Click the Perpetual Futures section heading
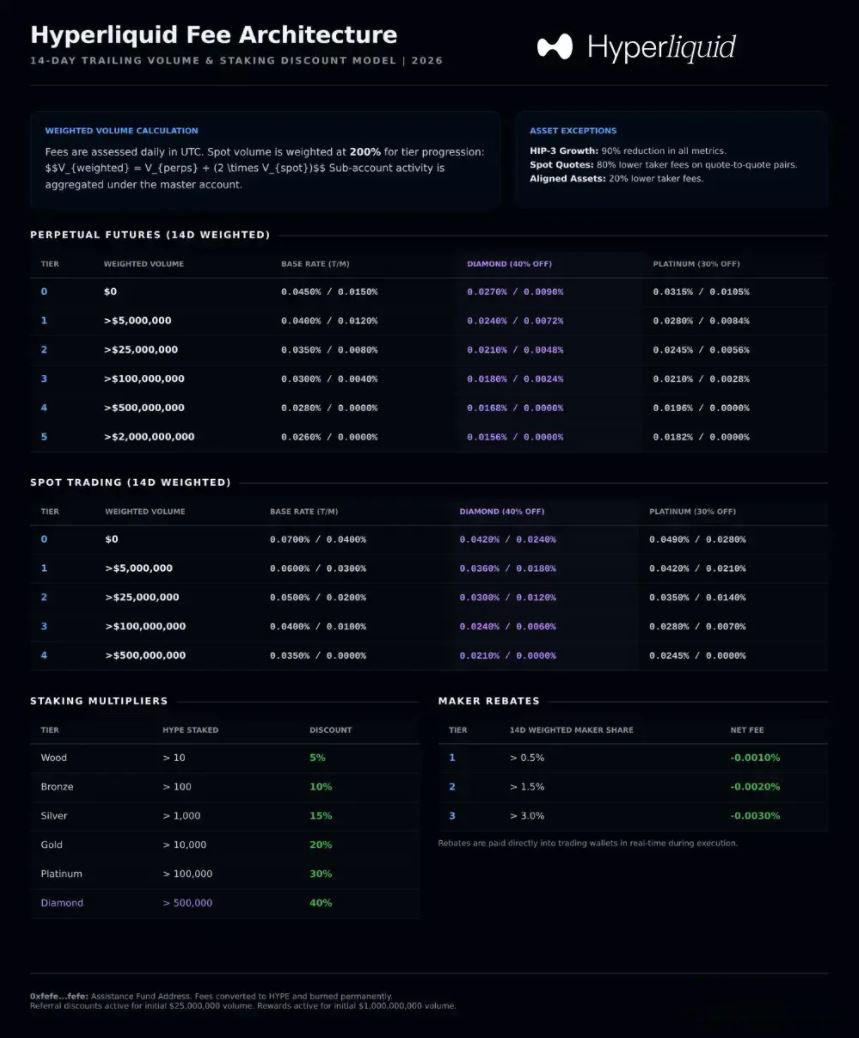Viewport: 859px width, 1038px height. coord(150,235)
